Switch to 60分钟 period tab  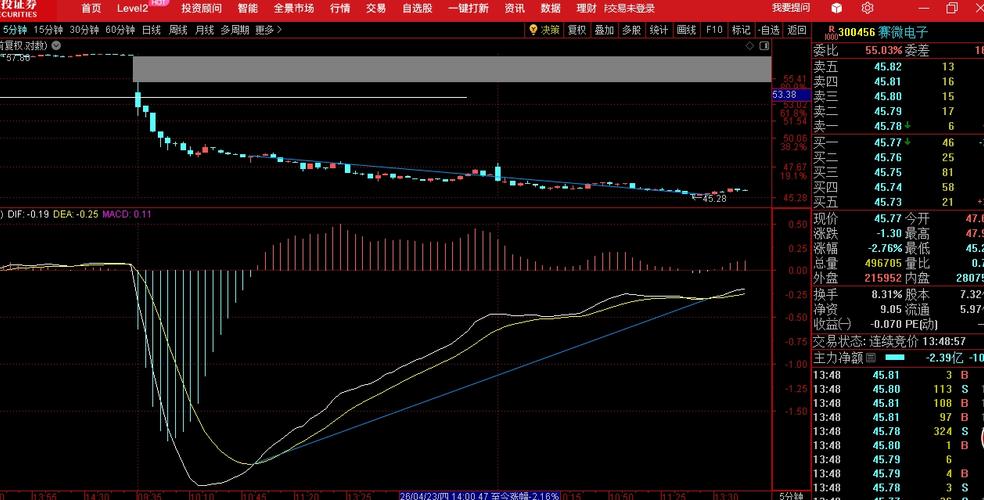(x=120, y=29)
